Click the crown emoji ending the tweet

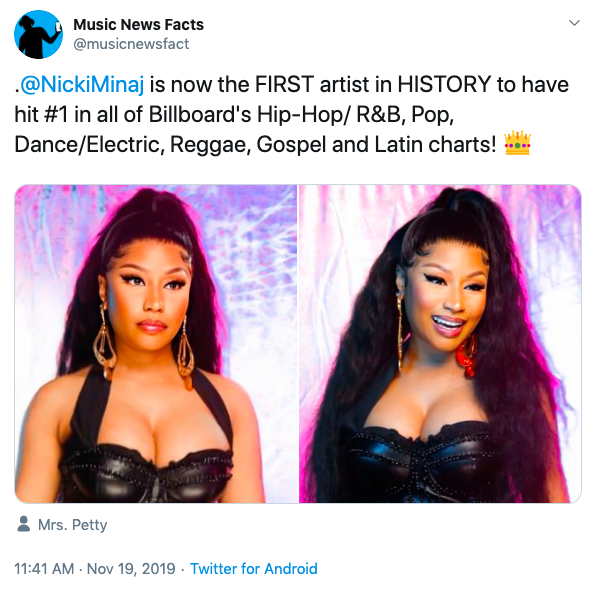[x=517, y=143]
